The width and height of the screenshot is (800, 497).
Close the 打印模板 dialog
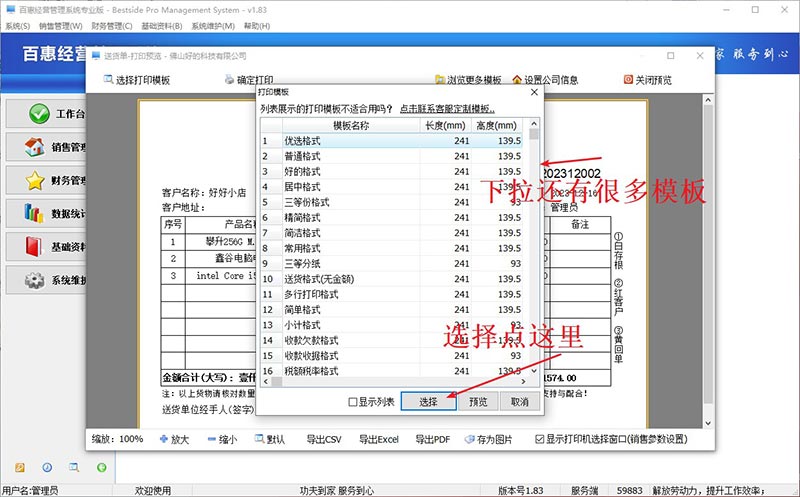pyautogui.click(x=534, y=92)
